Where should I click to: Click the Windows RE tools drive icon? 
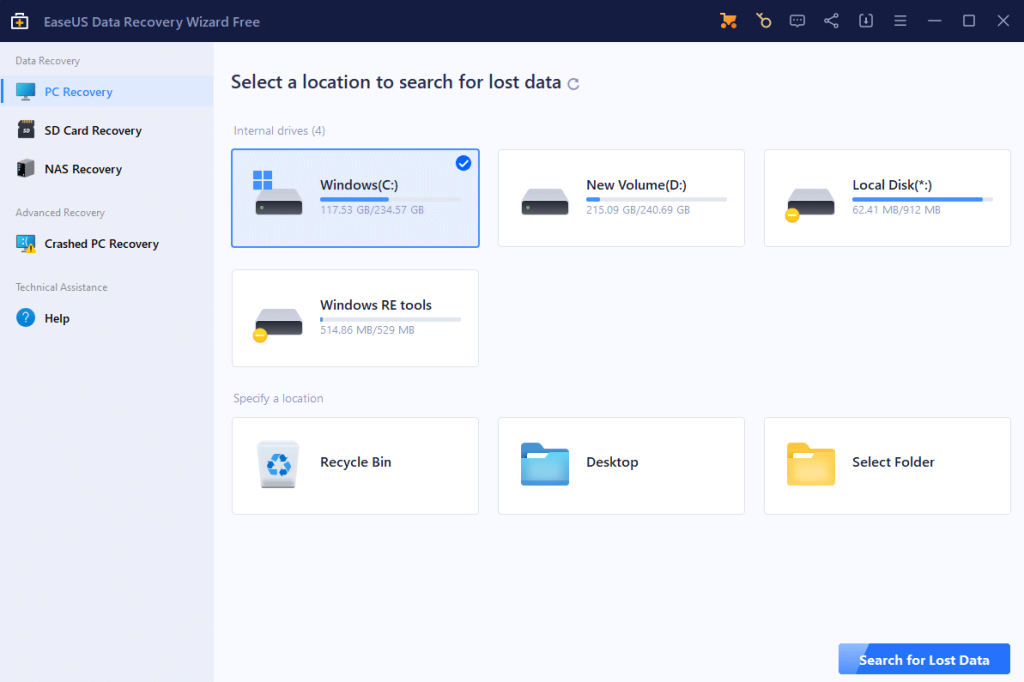coord(278,324)
